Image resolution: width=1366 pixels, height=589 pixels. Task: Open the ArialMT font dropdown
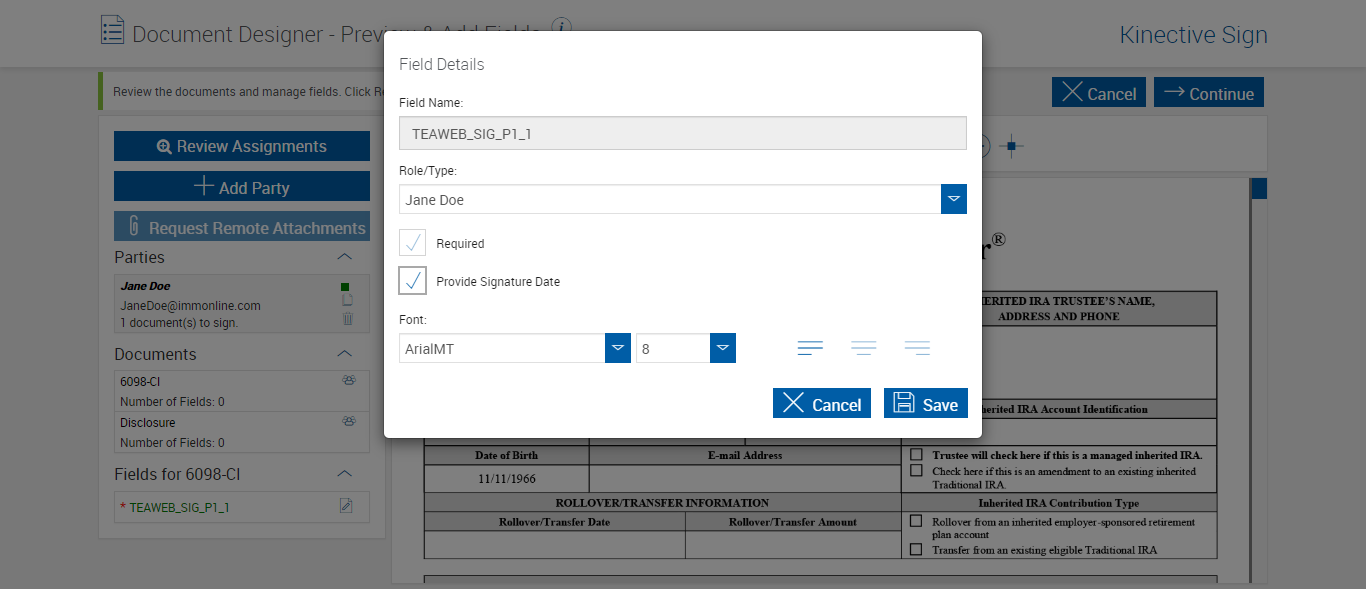(x=618, y=348)
